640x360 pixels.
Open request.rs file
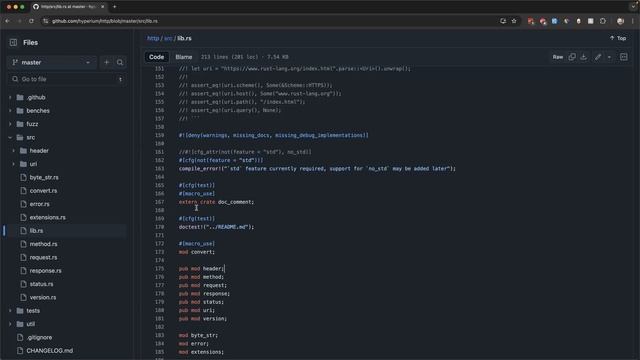point(43,258)
